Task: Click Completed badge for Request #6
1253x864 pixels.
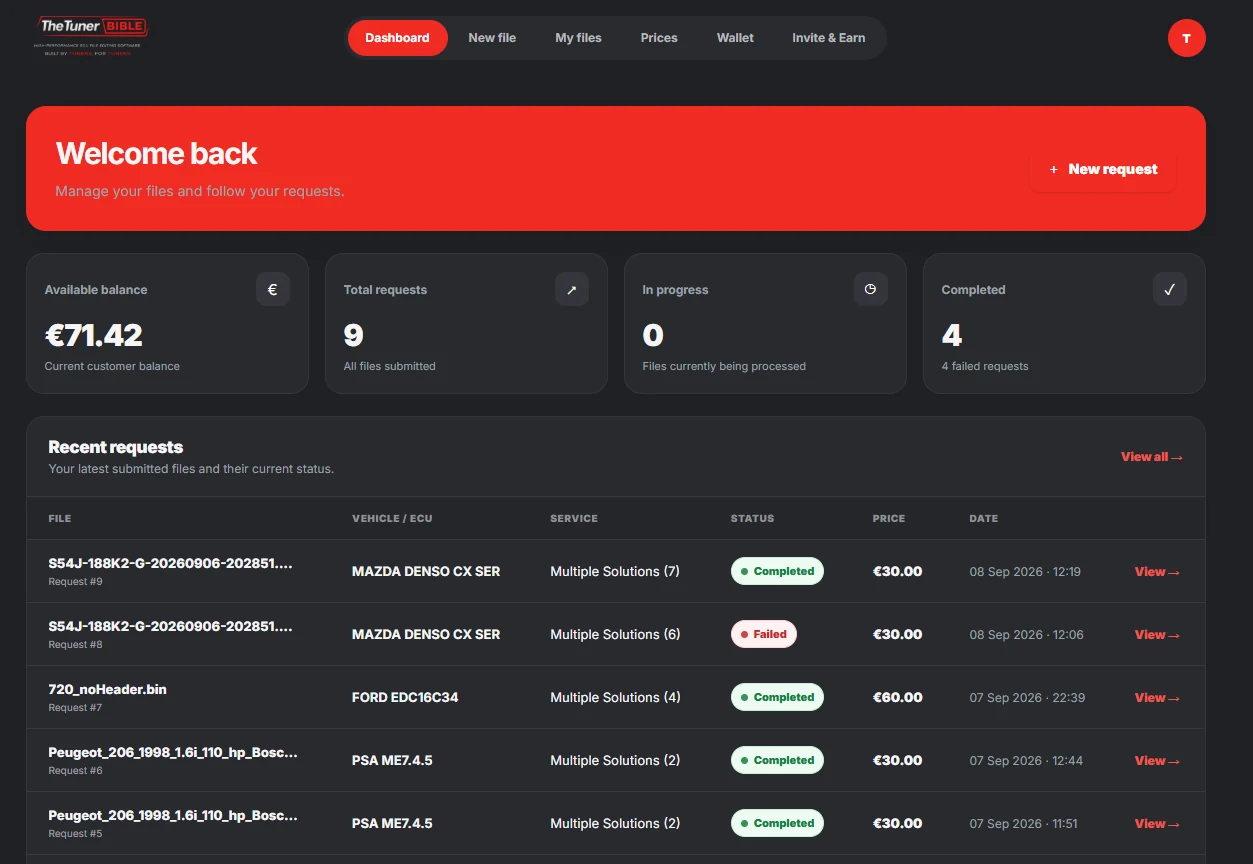Action: tap(777, 760)
